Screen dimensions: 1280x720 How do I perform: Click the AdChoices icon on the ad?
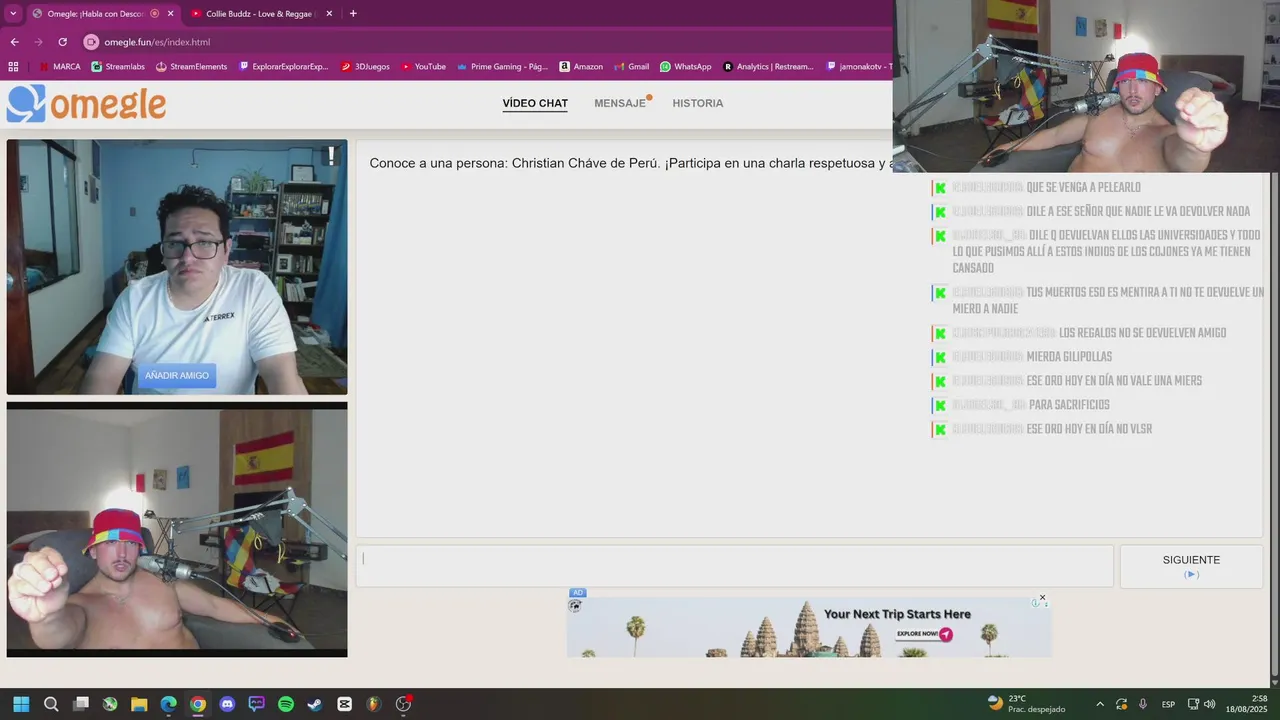pyautogui.click(x=1036, y=603)
